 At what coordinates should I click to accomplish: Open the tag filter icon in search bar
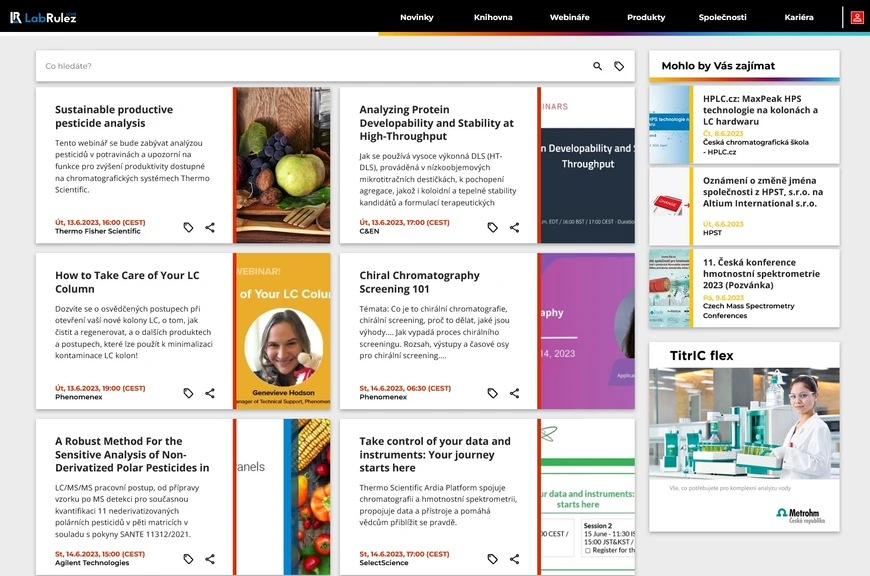point(619,66)
